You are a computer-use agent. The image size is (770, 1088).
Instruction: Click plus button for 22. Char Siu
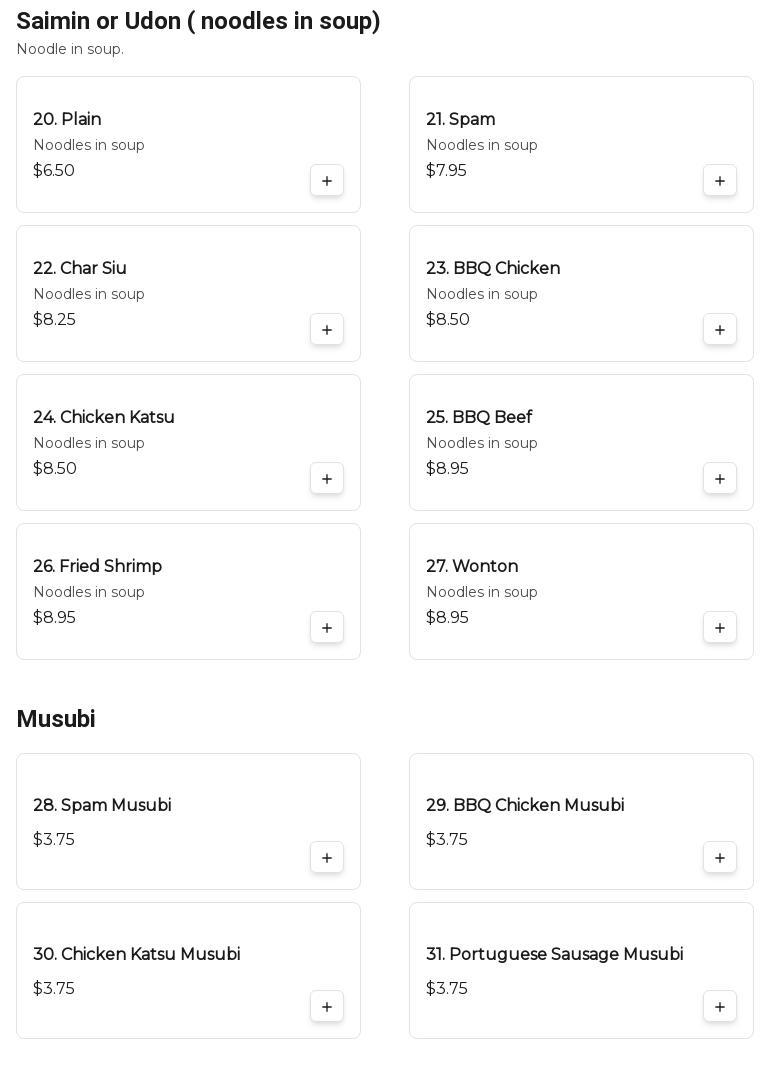tap(327, 330)
